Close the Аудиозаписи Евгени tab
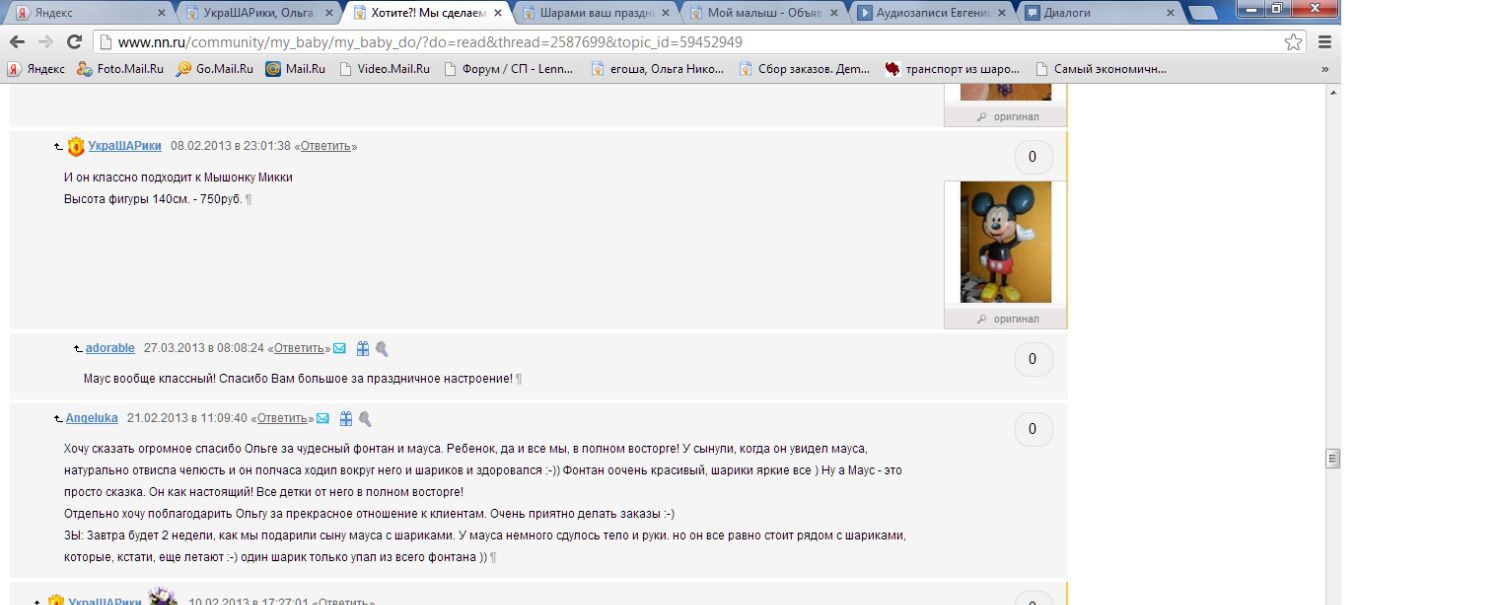The width and height of the screenshot is (1500, 605). coord(1002,13)
